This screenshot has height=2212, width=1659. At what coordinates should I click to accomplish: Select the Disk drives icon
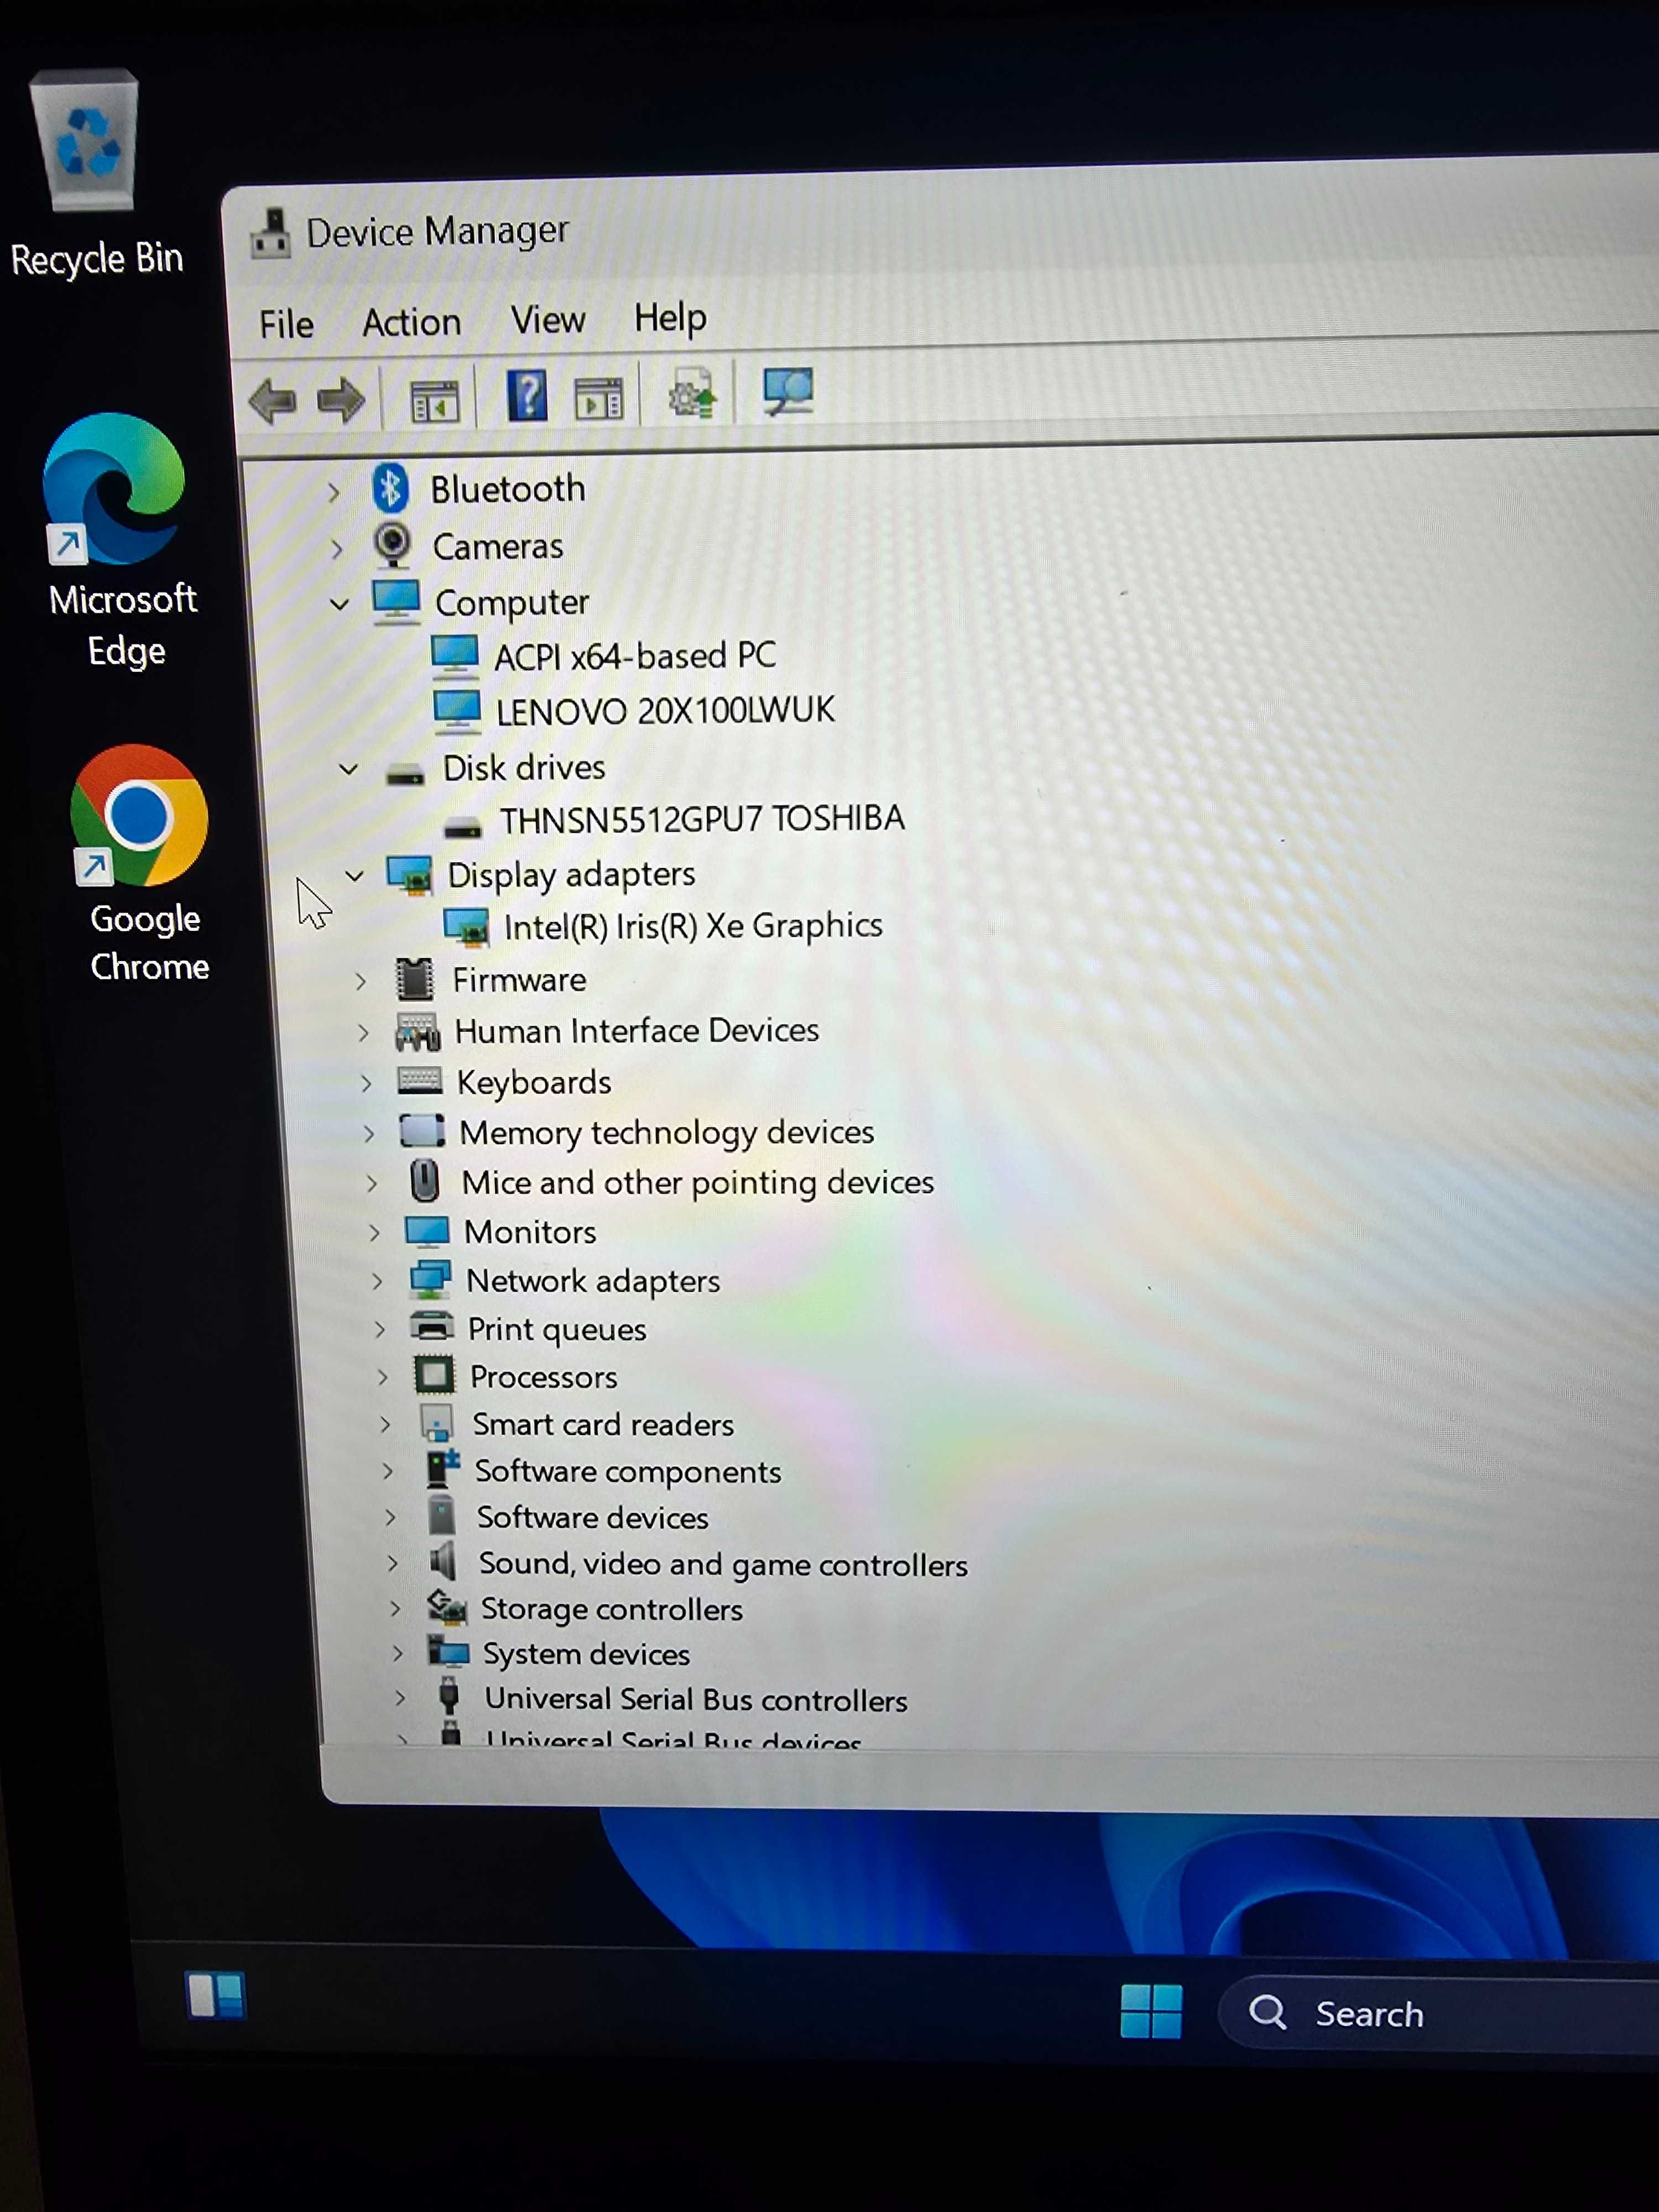(405, 773)
